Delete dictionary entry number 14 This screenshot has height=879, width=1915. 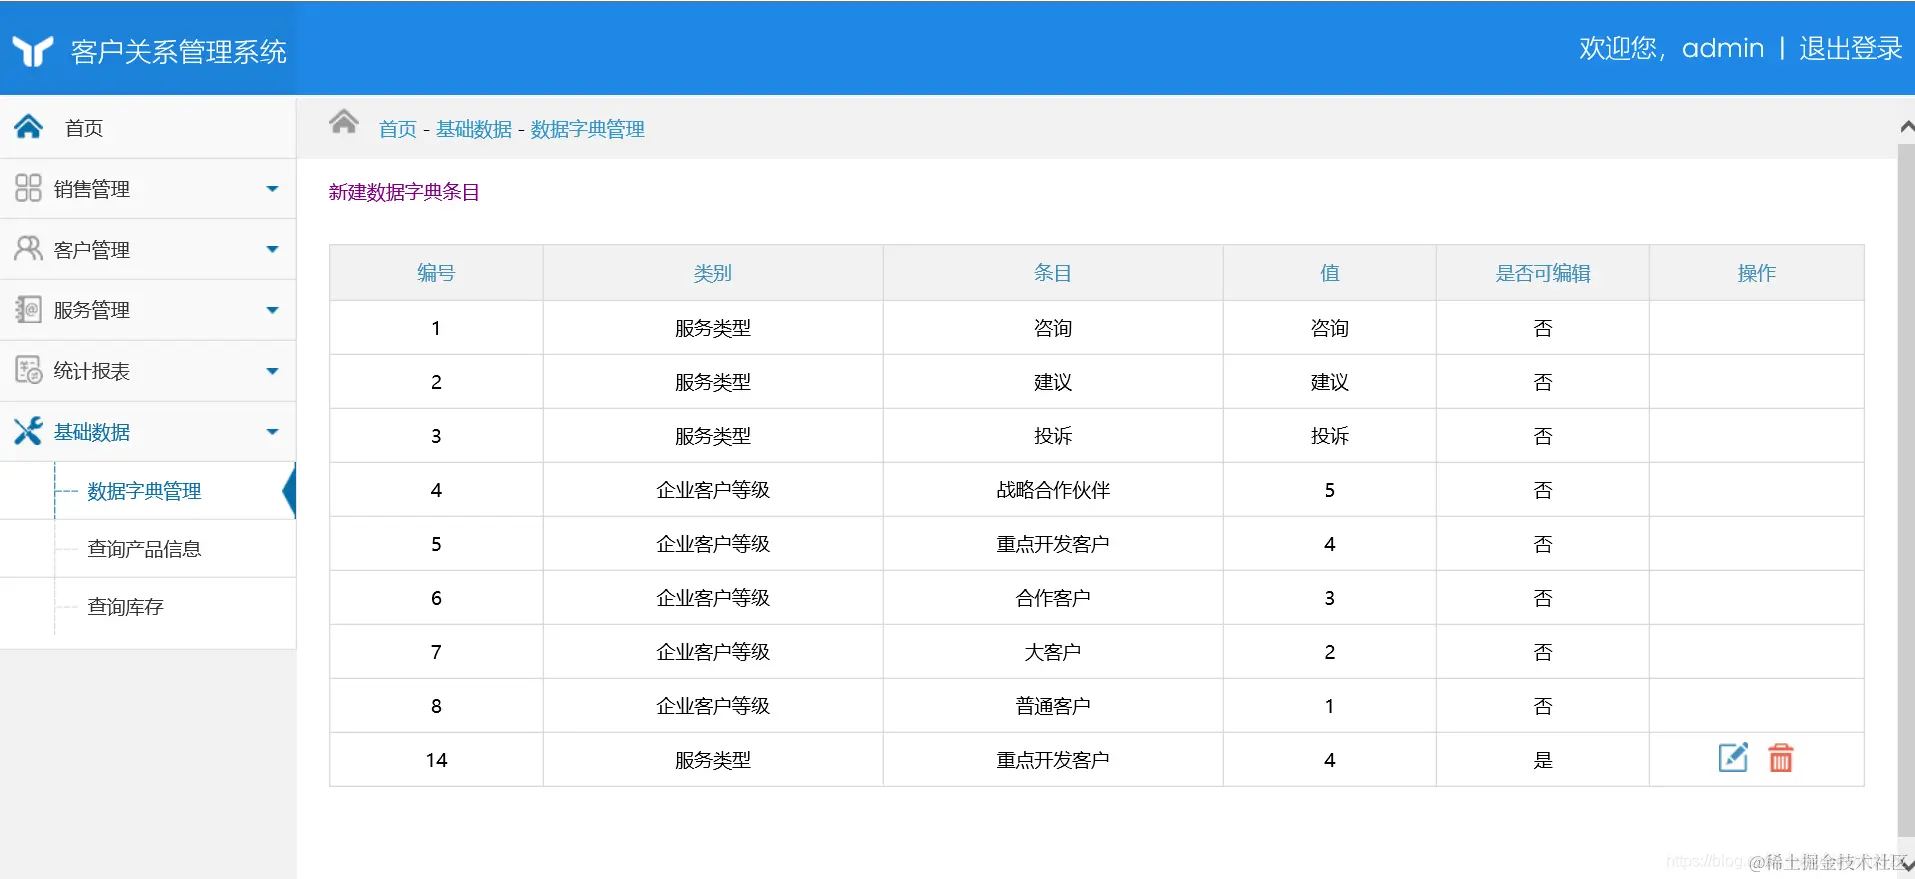coord(1781,758)
